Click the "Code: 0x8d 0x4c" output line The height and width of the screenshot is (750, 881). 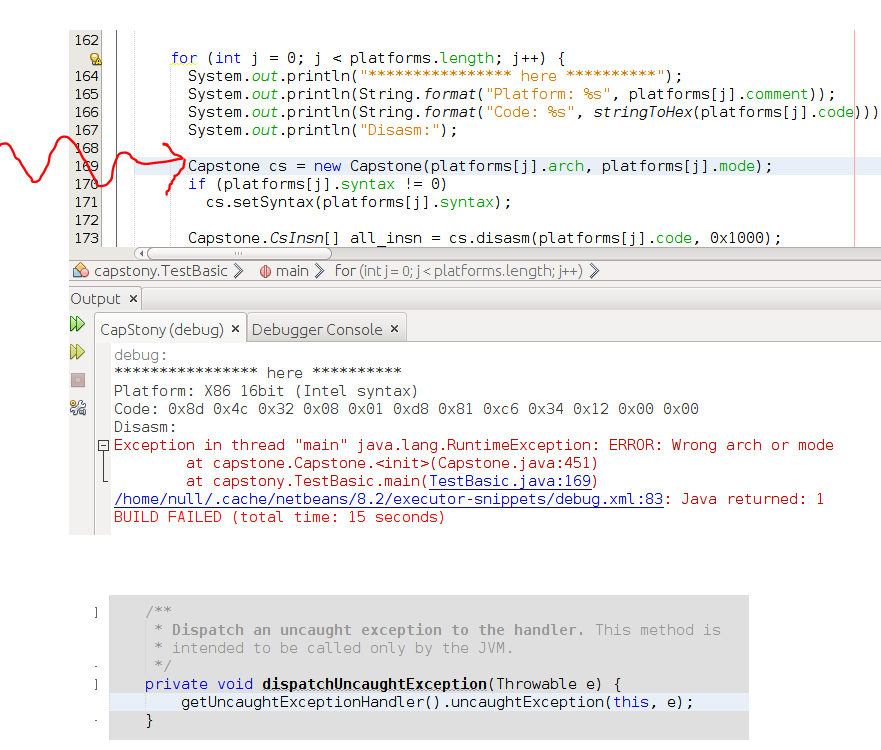406,409
